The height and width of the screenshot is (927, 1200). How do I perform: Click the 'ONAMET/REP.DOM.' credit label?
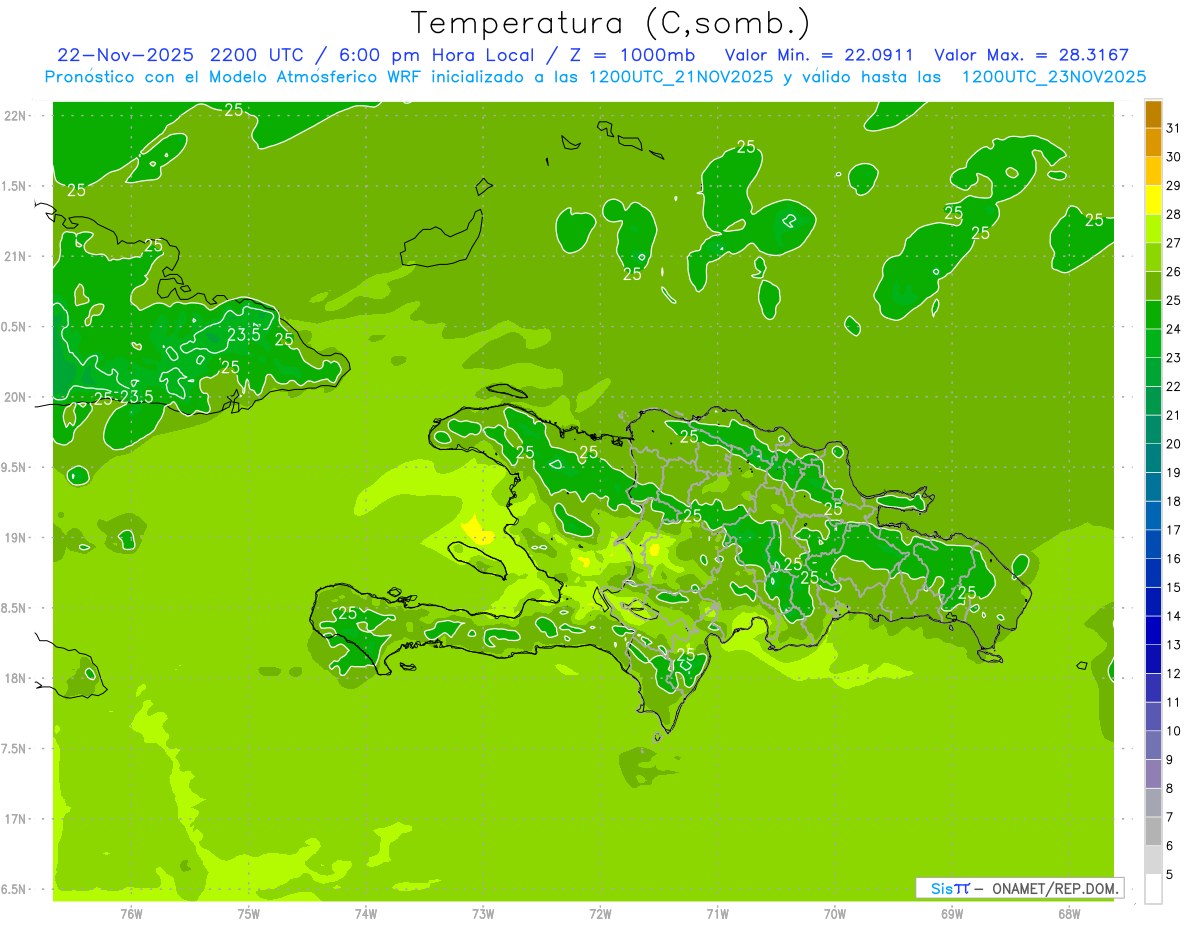click(x=1056, y=888)
